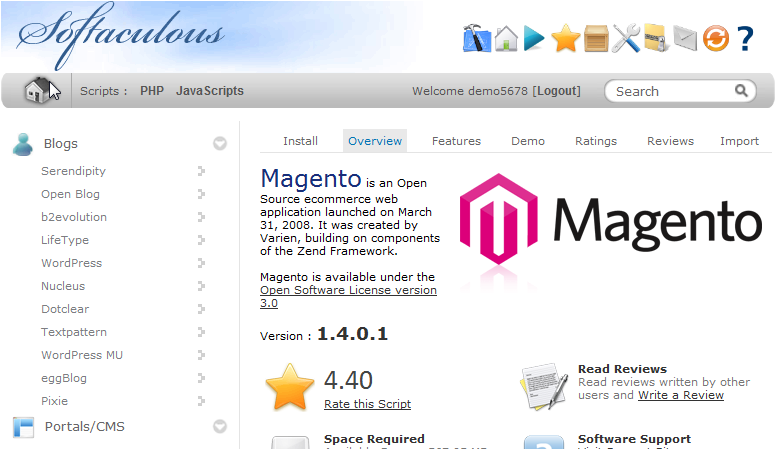Select Textpattern from the Blogs list
Image resolution: width=776 pixels, height=450 pixels.
[x=74, y=332]
